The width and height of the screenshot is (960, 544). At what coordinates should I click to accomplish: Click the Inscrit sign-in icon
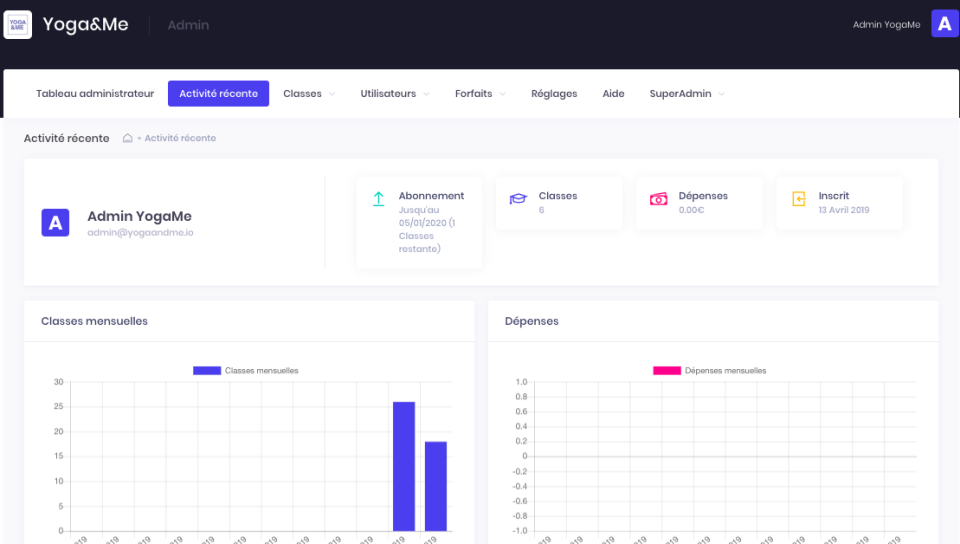pyautogui.click(x=798, y=199)
